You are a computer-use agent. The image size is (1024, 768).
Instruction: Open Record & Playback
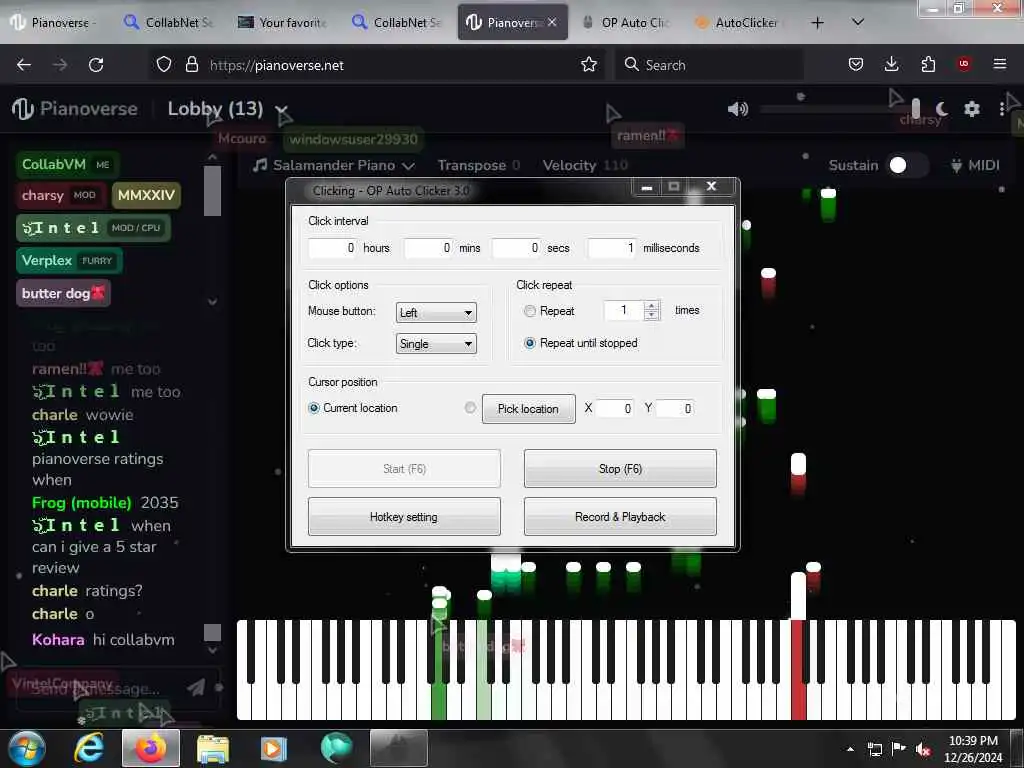pyautogui.click(x=620, y=517)
